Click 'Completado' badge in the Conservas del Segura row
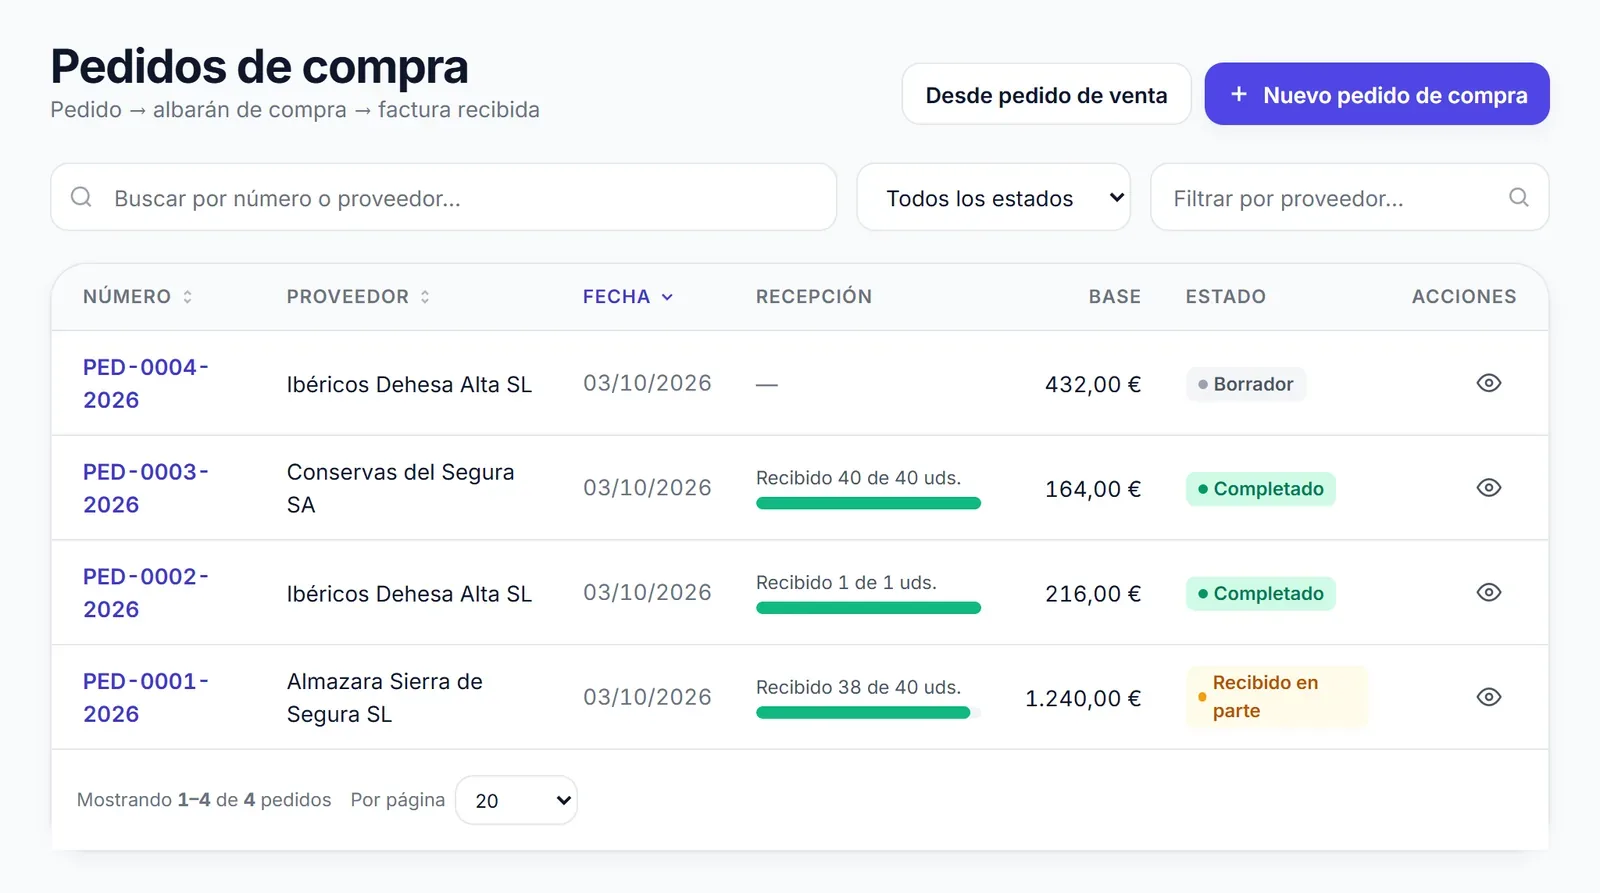 1260,489
